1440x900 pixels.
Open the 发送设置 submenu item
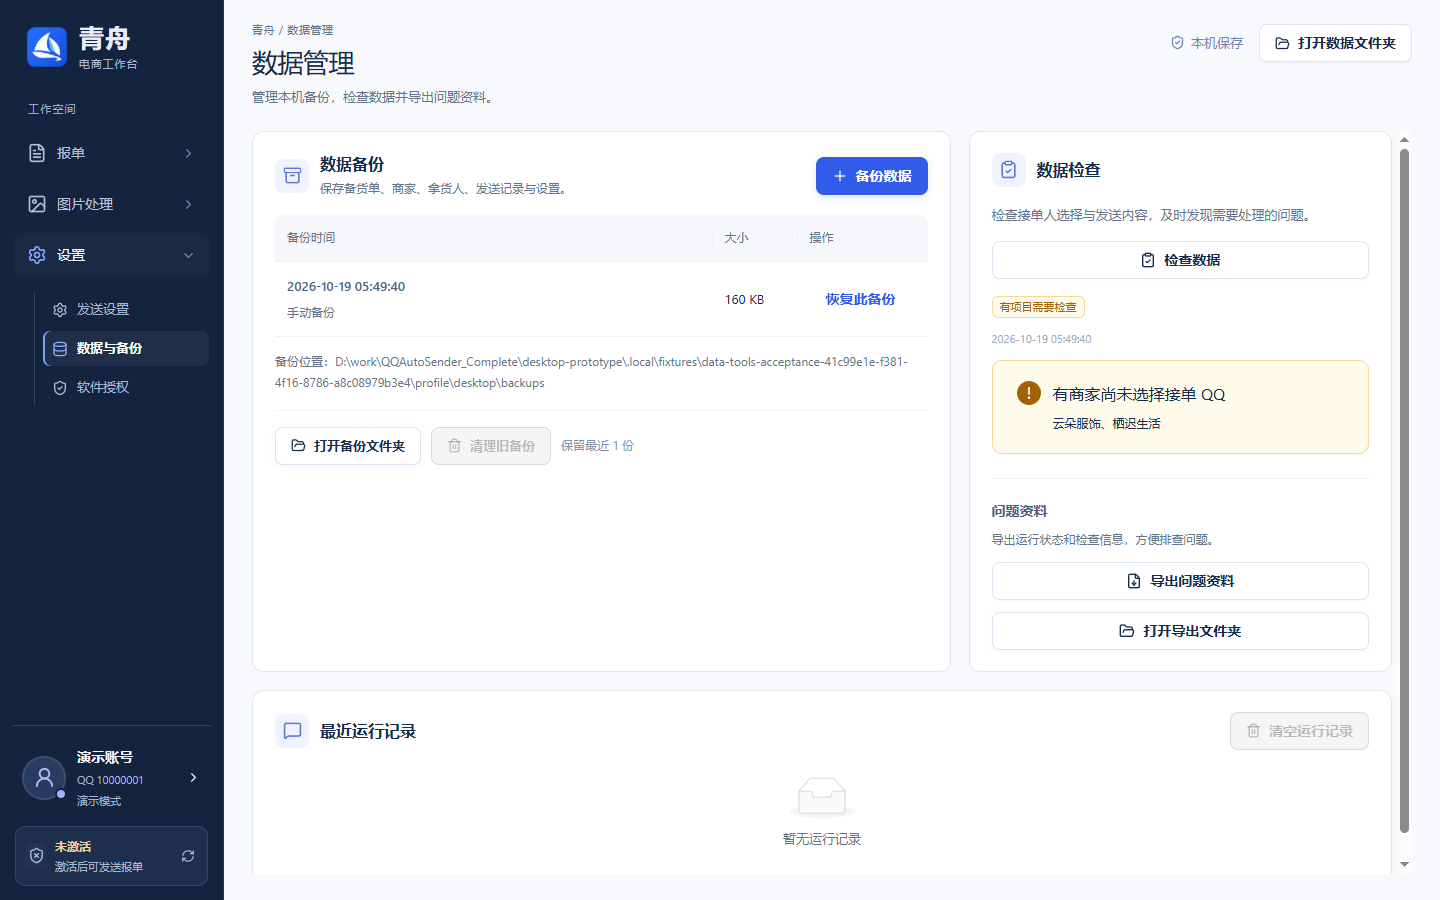click(126, 310)
